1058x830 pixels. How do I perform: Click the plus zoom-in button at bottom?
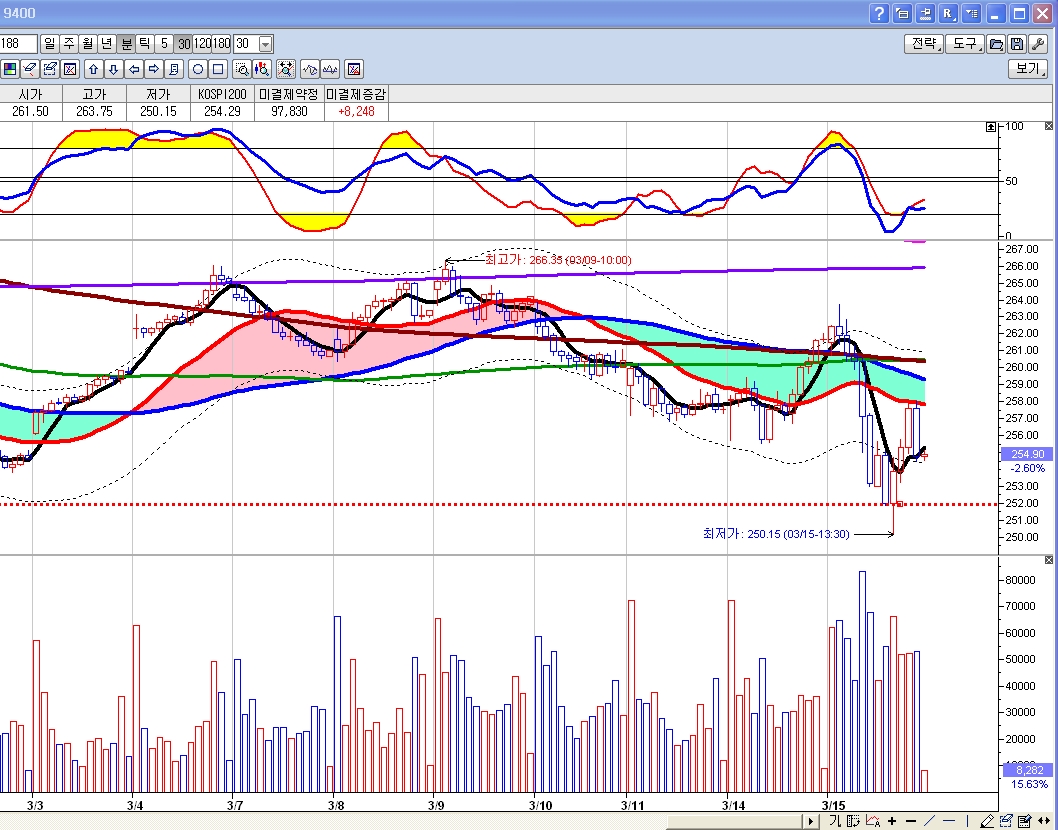click(x=892, y=821)
